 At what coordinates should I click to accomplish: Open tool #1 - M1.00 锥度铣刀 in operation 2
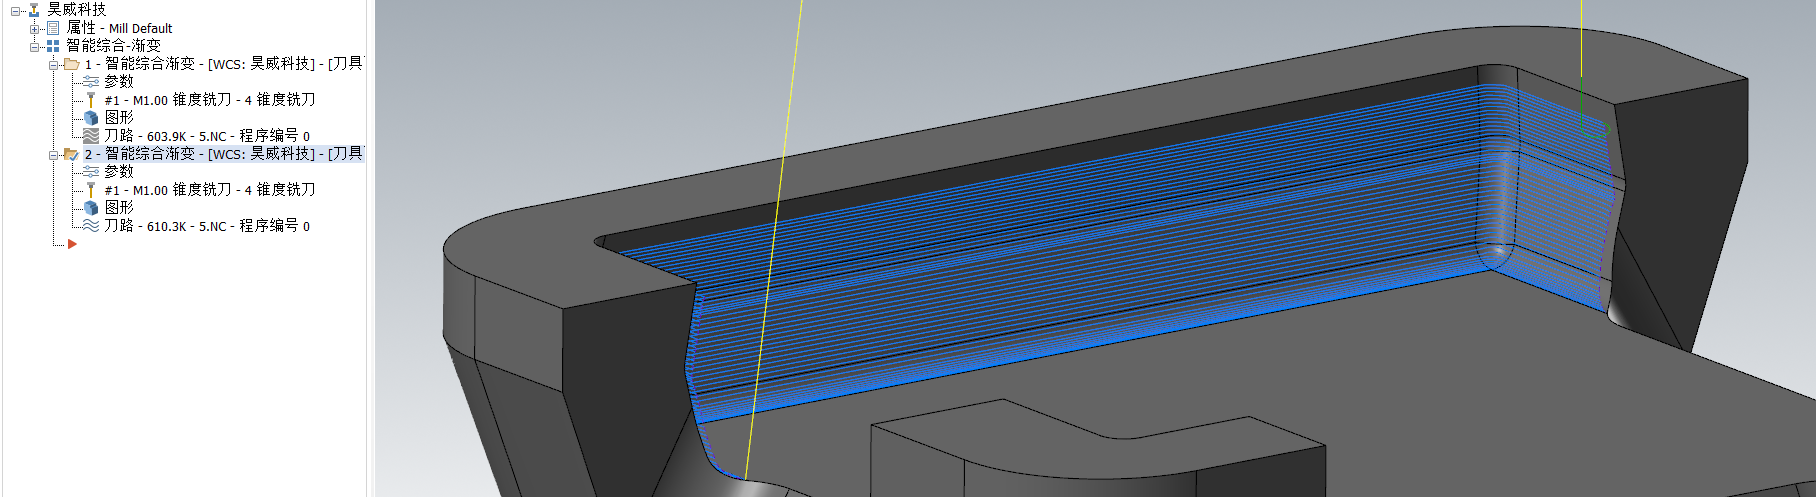[x=210, y=190]
